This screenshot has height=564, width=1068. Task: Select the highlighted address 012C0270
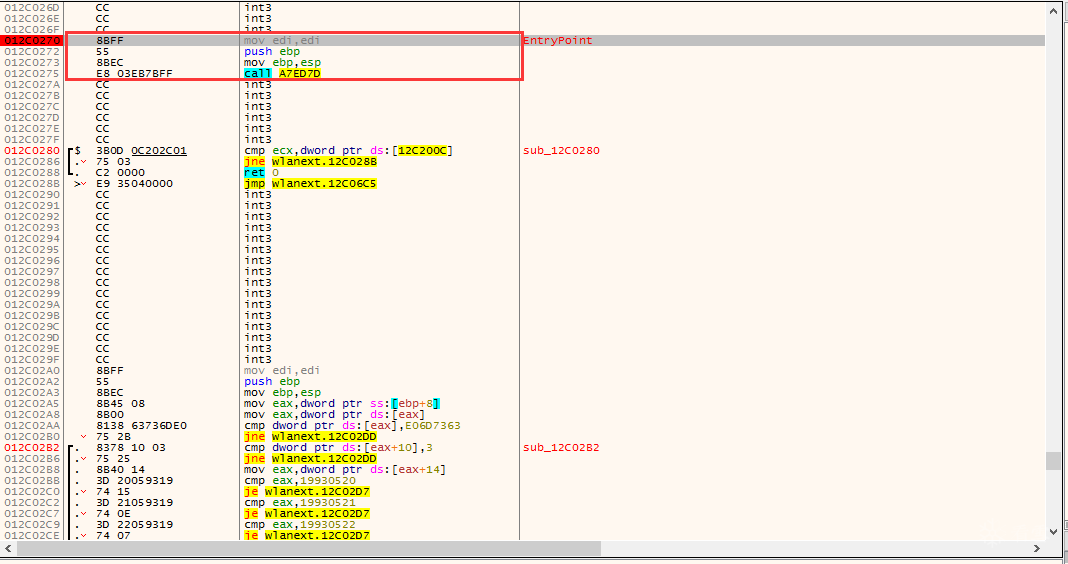point(32,41)
